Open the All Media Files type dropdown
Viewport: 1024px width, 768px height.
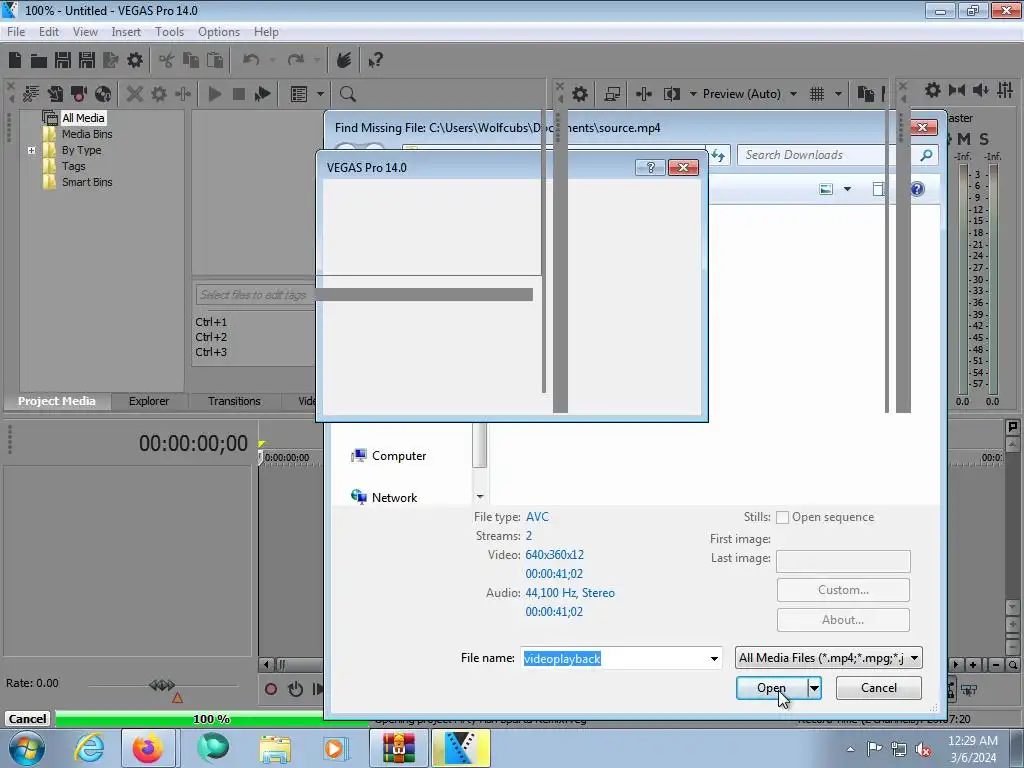[x=914, y=658]
